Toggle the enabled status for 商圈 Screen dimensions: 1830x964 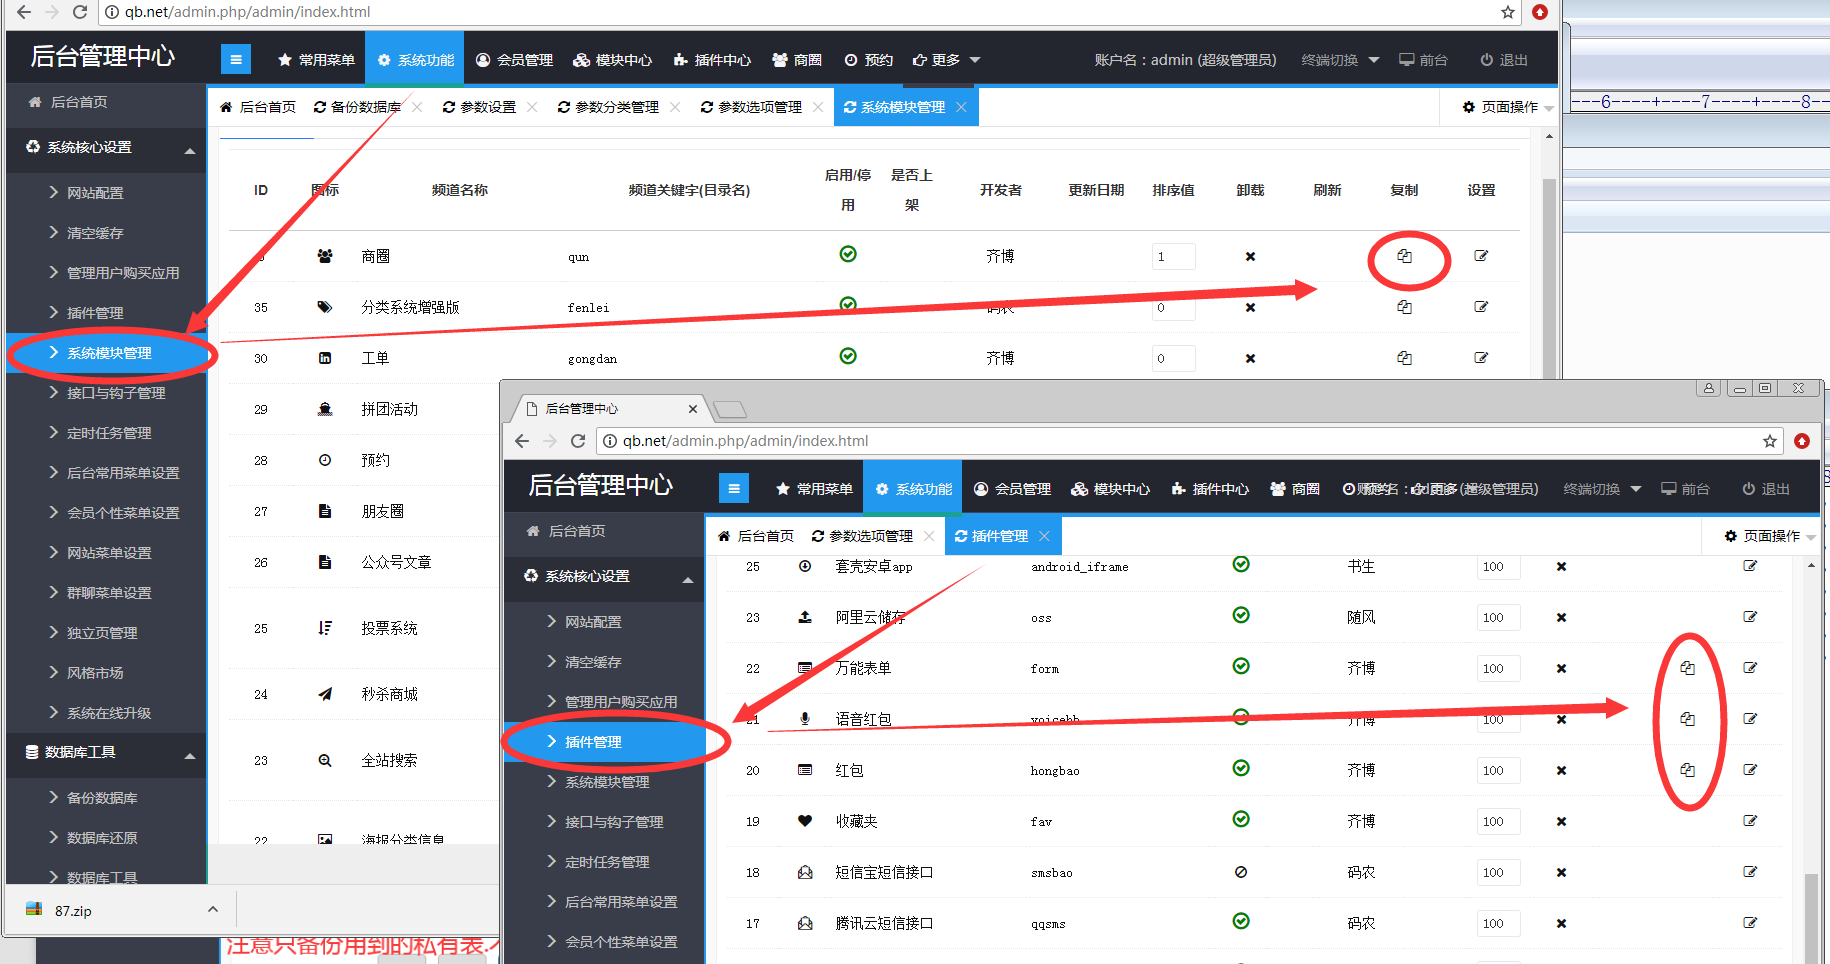(848, 254)
